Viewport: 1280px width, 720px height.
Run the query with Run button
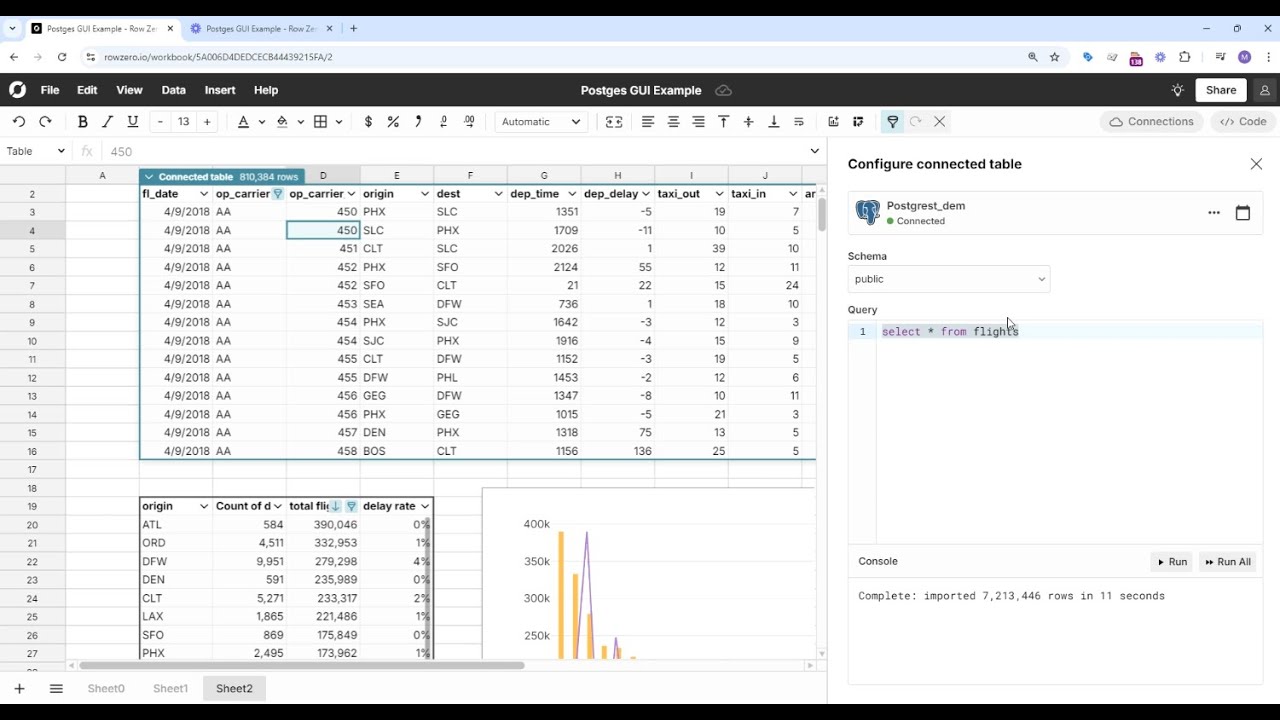point(1171,562)
